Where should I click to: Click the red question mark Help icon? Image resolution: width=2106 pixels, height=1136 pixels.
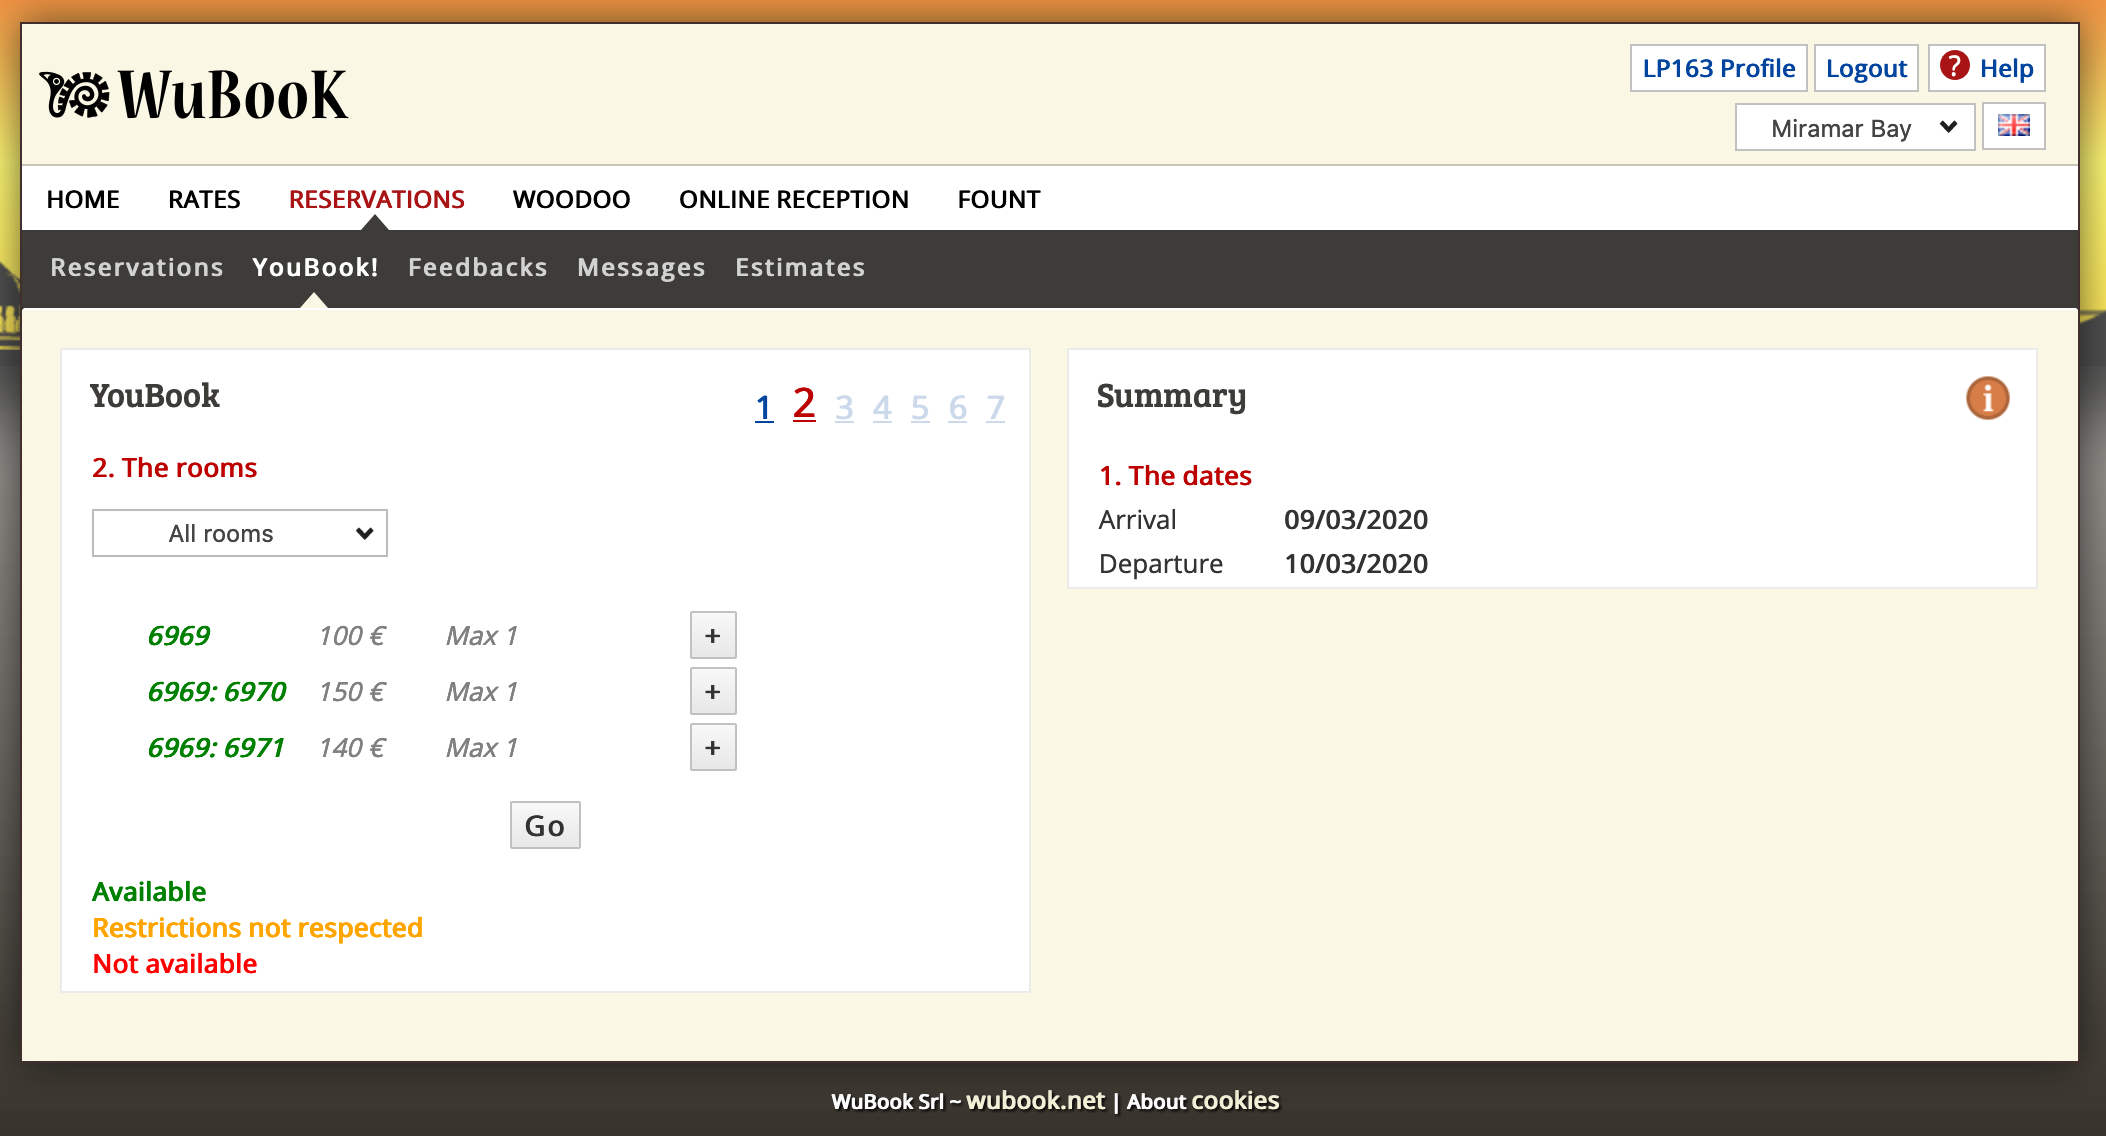point(1954,66)
